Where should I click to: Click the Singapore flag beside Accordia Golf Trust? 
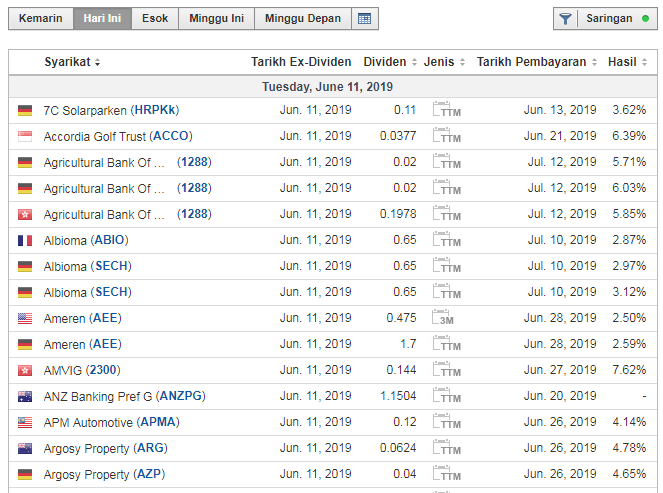(25, 137)
